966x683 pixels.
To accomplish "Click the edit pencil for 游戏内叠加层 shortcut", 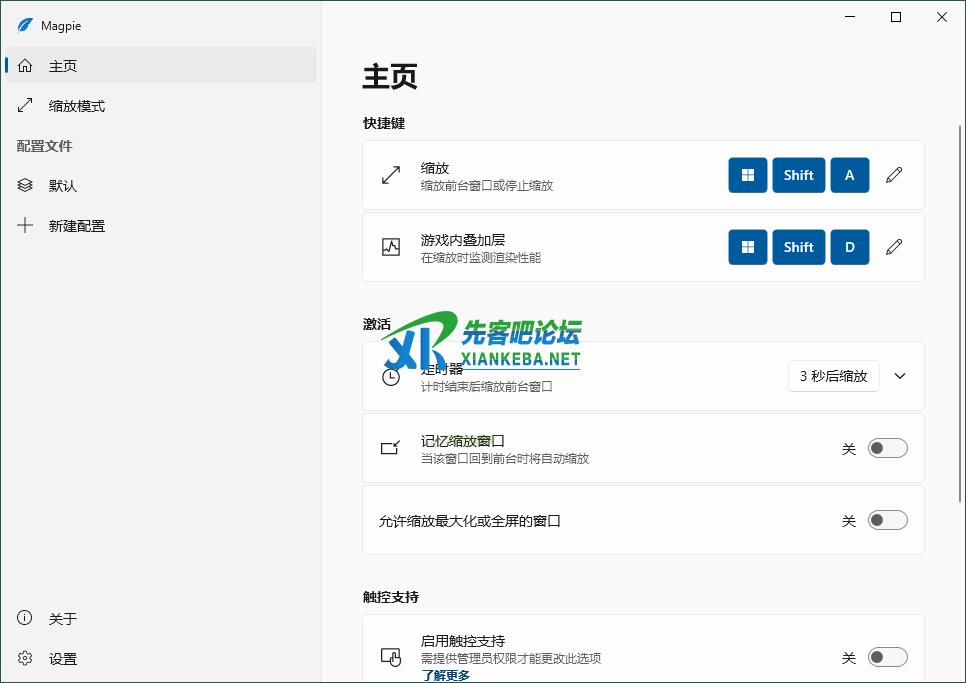I will point(894,247).
